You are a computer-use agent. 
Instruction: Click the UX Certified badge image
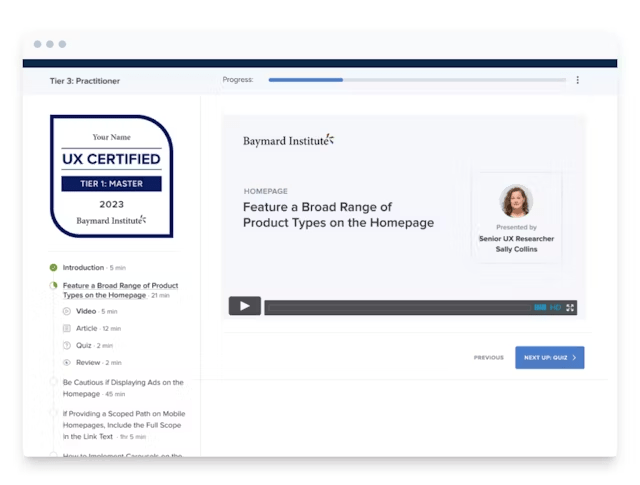pyautogui.click(x=111, y=176)
